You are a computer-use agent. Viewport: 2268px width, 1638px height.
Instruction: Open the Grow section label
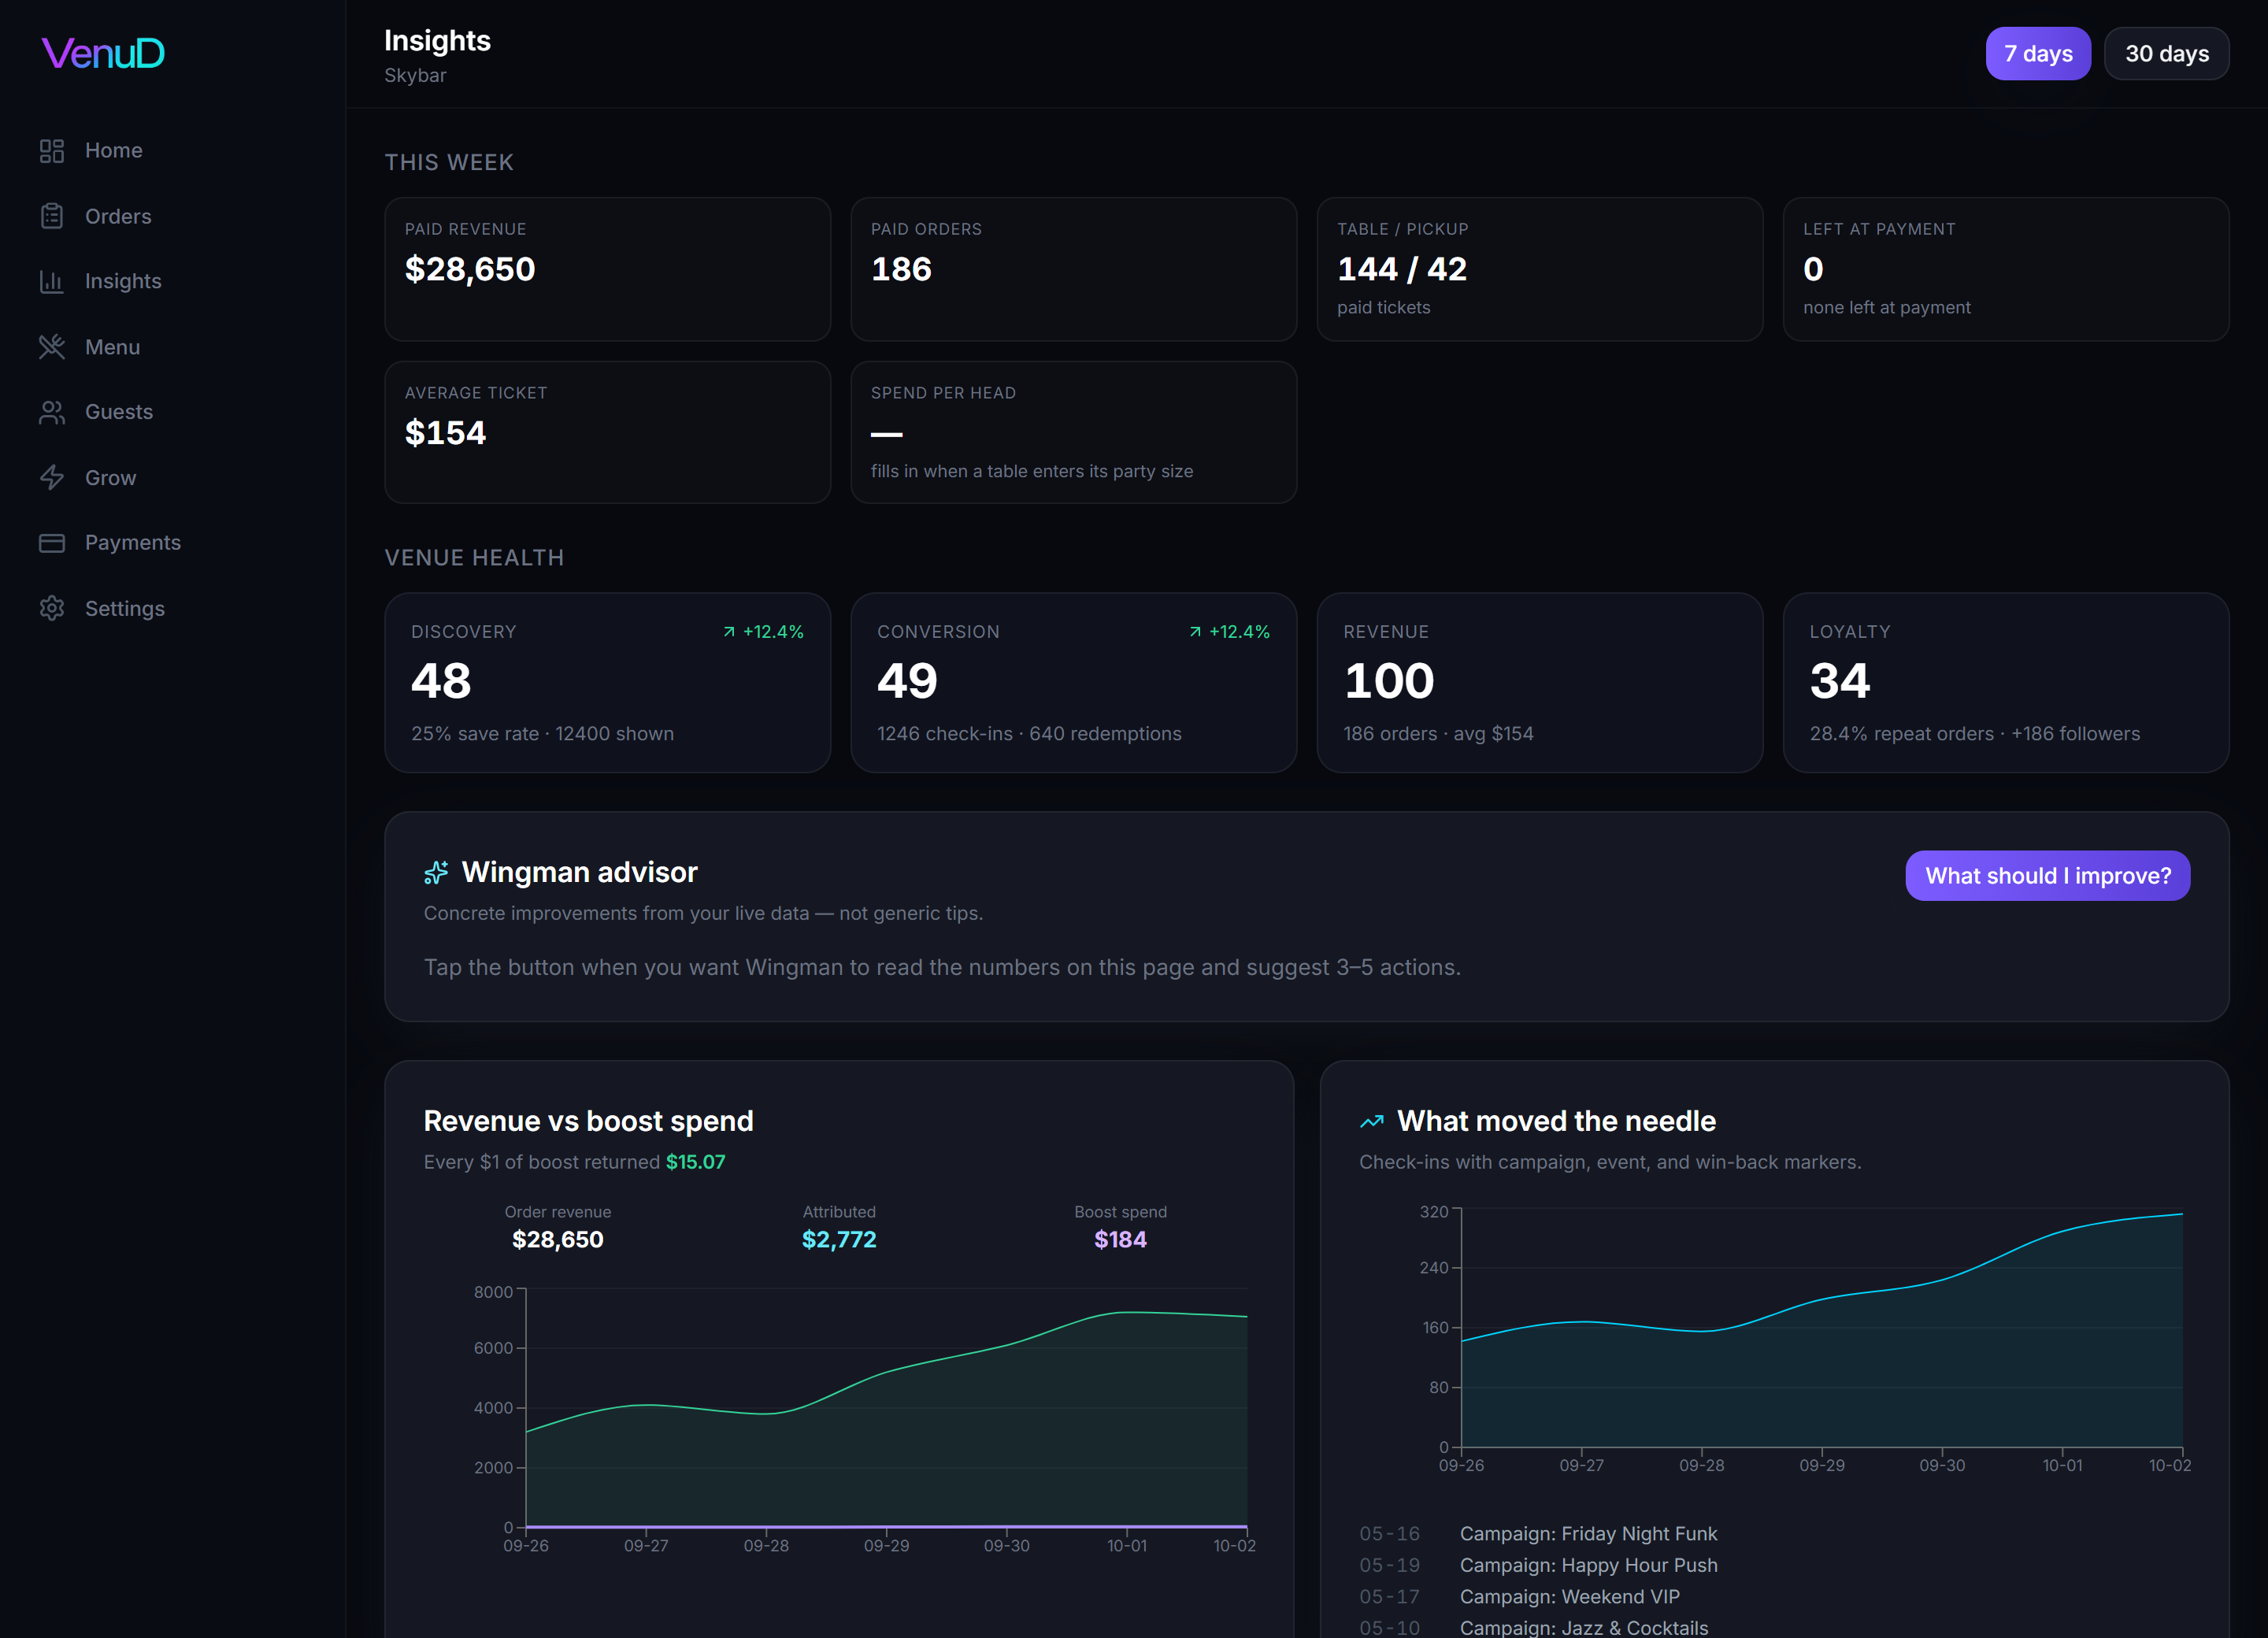tap(111, 478)
